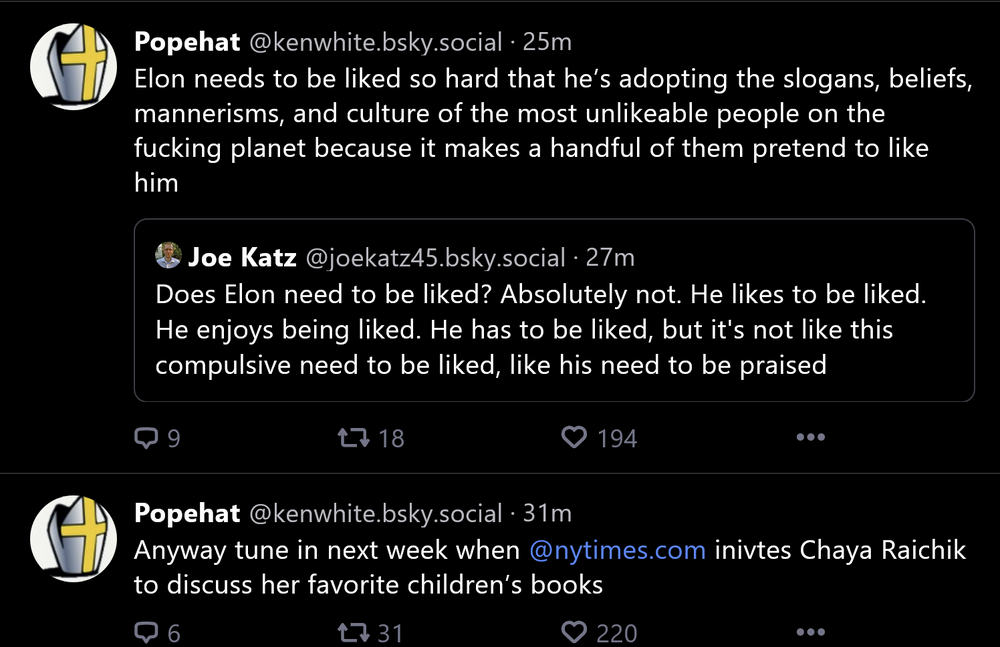Click Joe Katz's small profile picture
This screenshot has width=1000, height=647.
click(x=167, y=256)
